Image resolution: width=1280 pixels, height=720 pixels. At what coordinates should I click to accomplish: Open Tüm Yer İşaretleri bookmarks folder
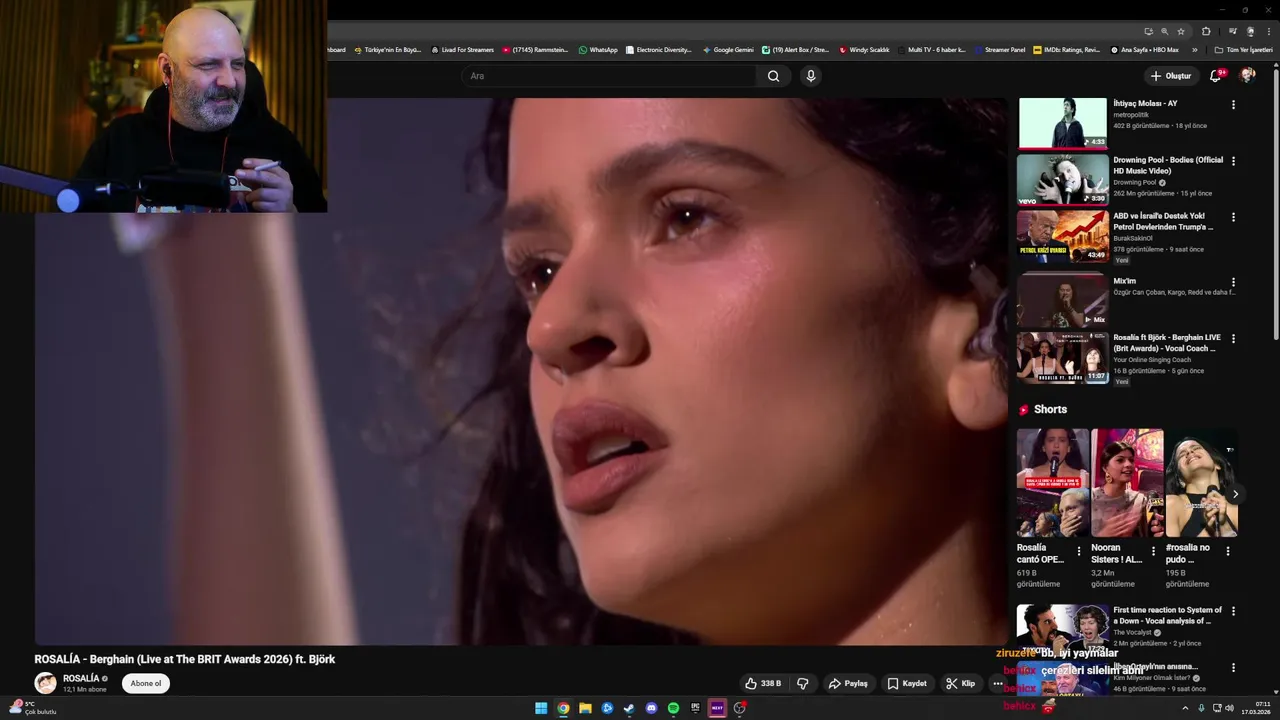(1243, 50)
